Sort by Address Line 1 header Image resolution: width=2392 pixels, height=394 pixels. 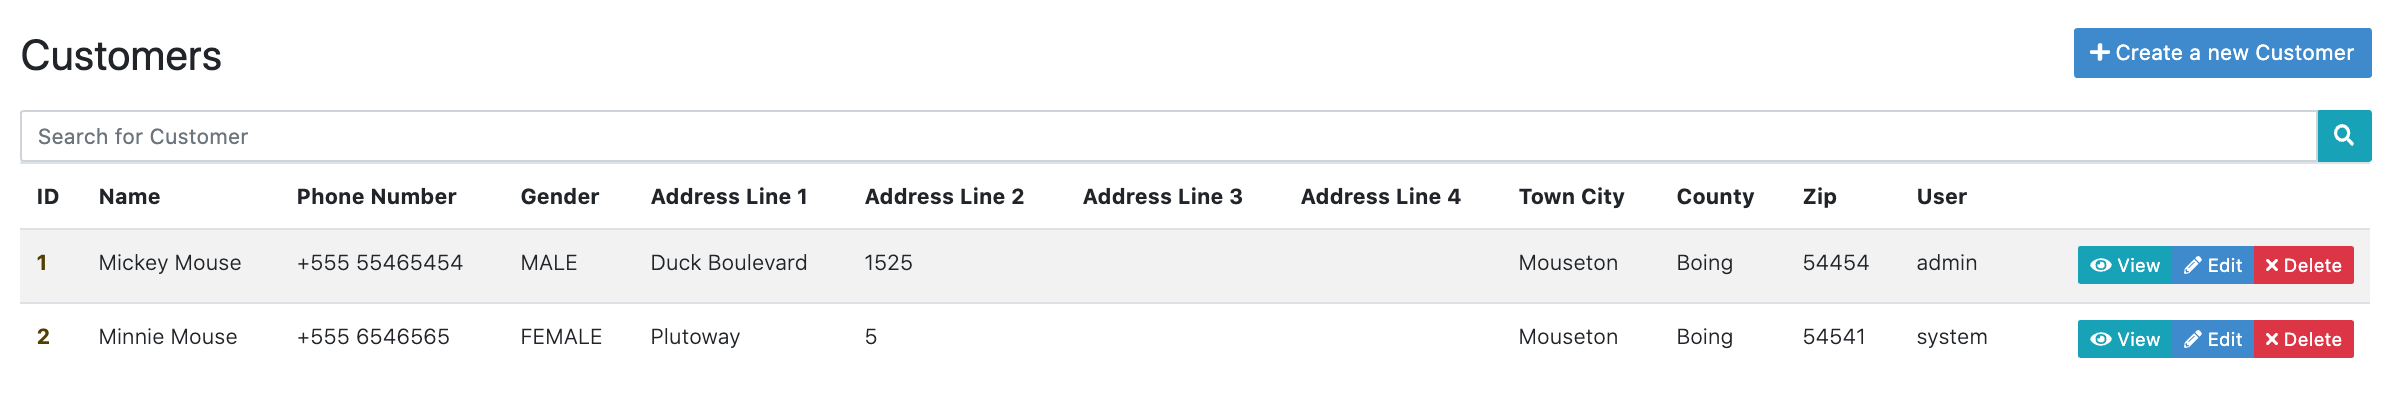pyautogui.click(x=729, y=196)
